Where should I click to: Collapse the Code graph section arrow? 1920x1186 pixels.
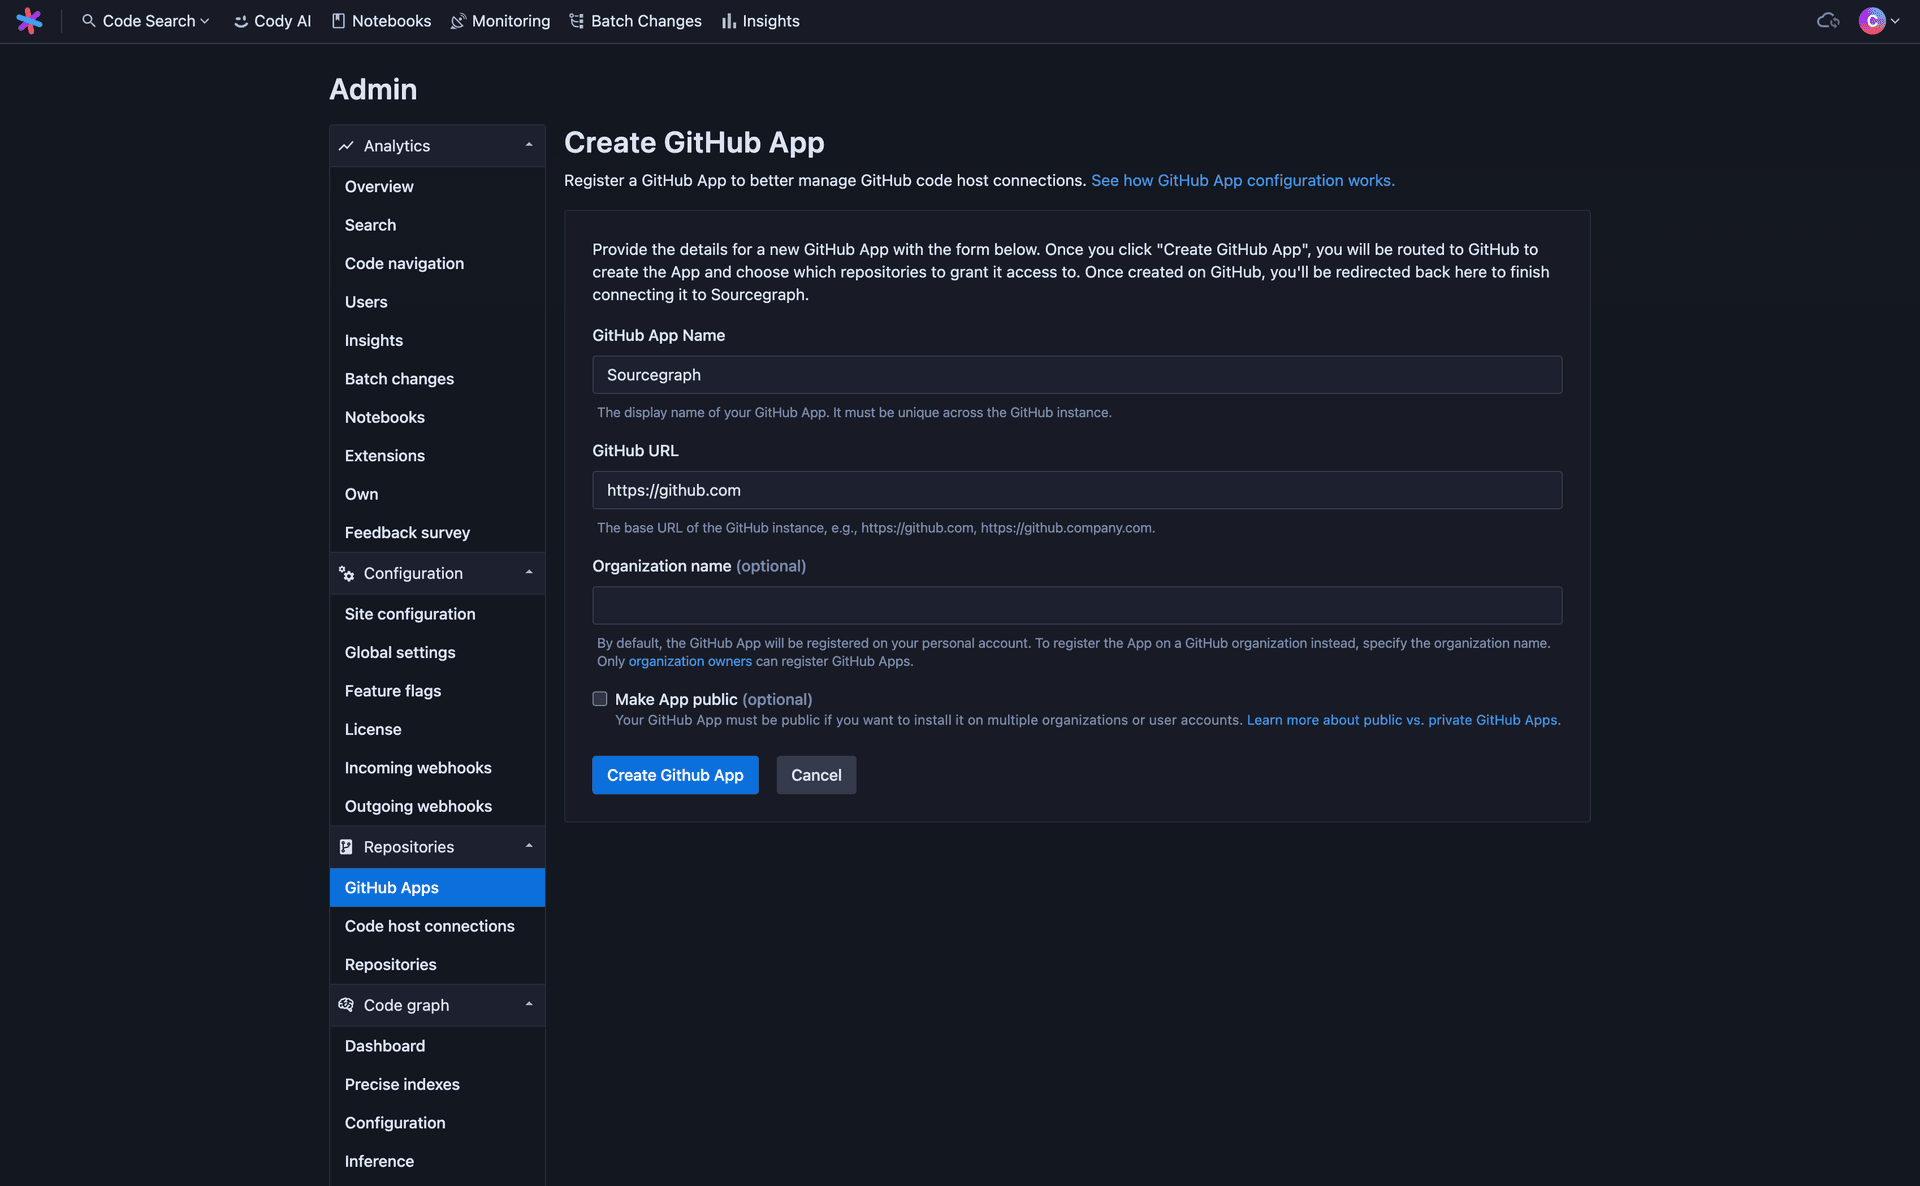529,1005
